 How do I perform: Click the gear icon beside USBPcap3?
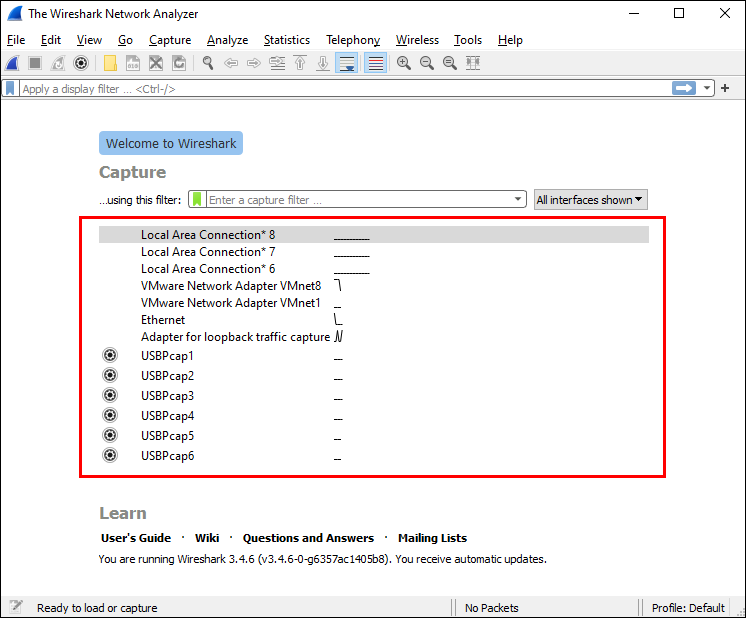110,395
